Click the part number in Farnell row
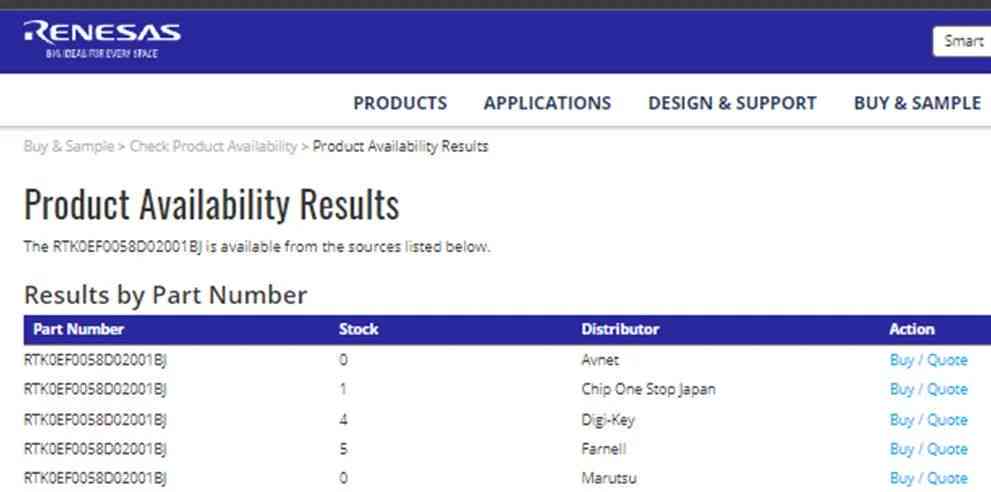 click(95, 449)
